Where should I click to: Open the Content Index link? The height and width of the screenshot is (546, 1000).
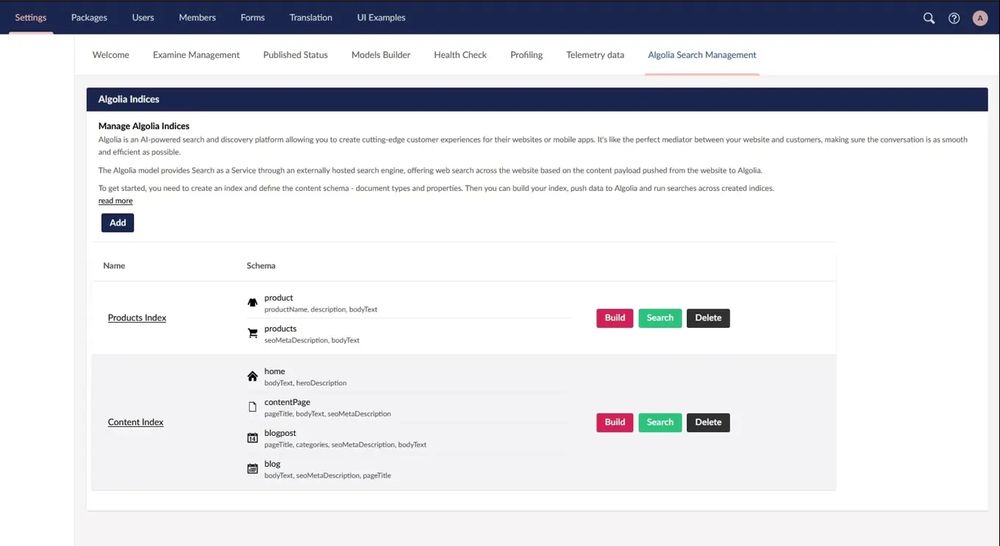135,422
